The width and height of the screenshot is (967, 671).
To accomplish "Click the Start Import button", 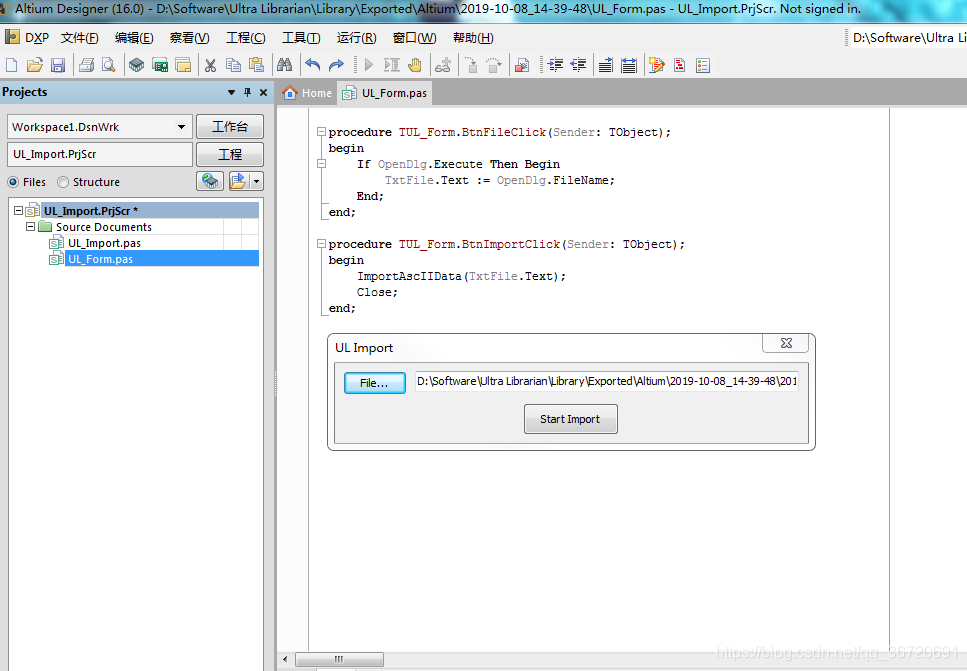I will (x=570, y=419).
